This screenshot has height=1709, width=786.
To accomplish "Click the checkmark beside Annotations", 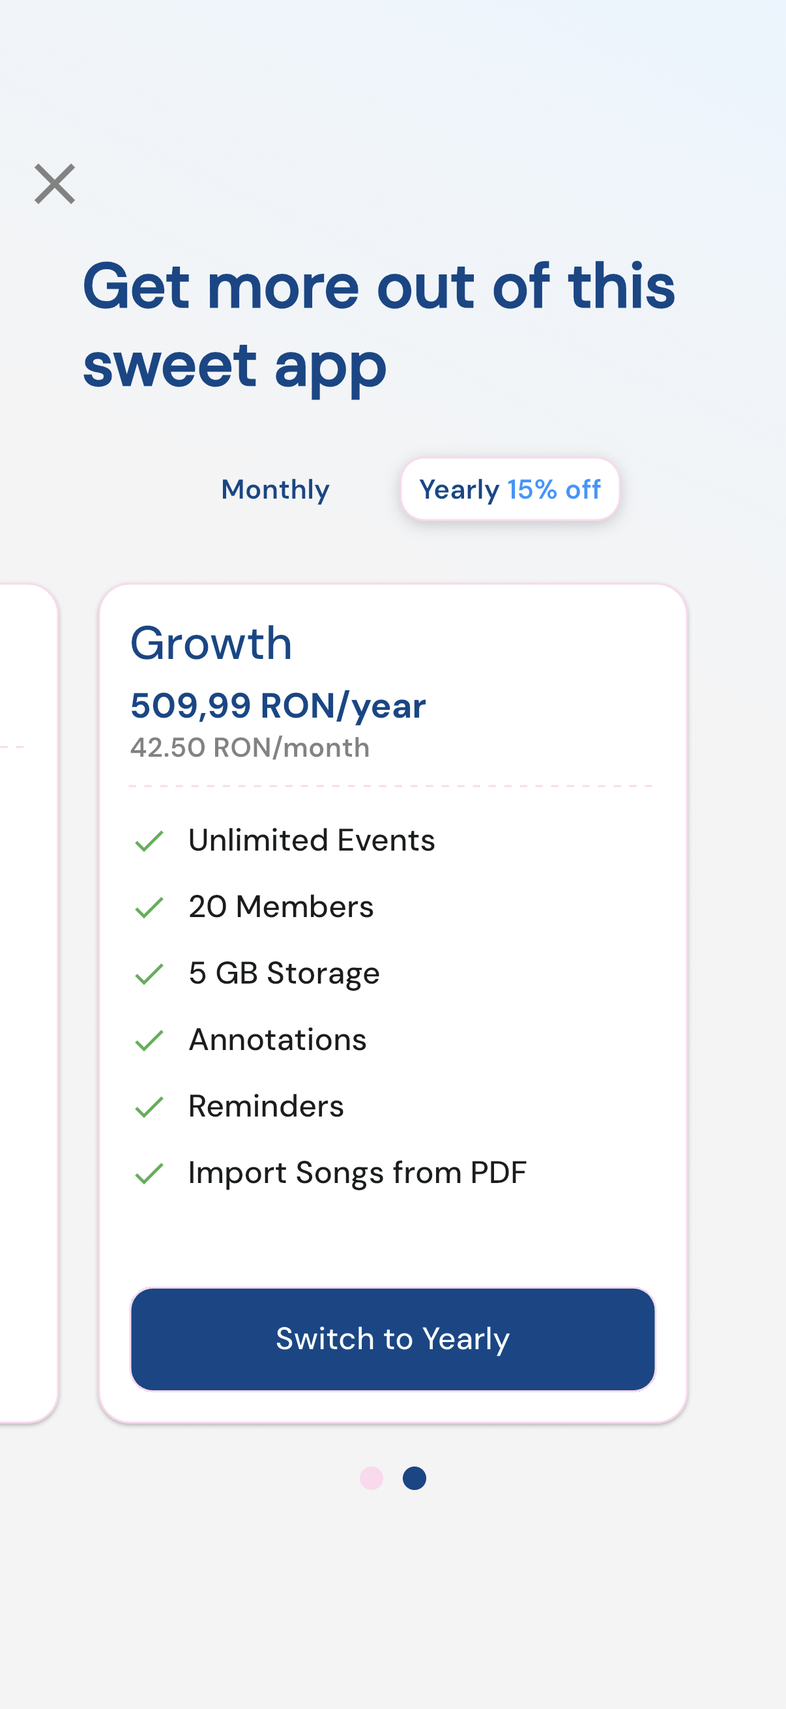I will point(149,1040).
